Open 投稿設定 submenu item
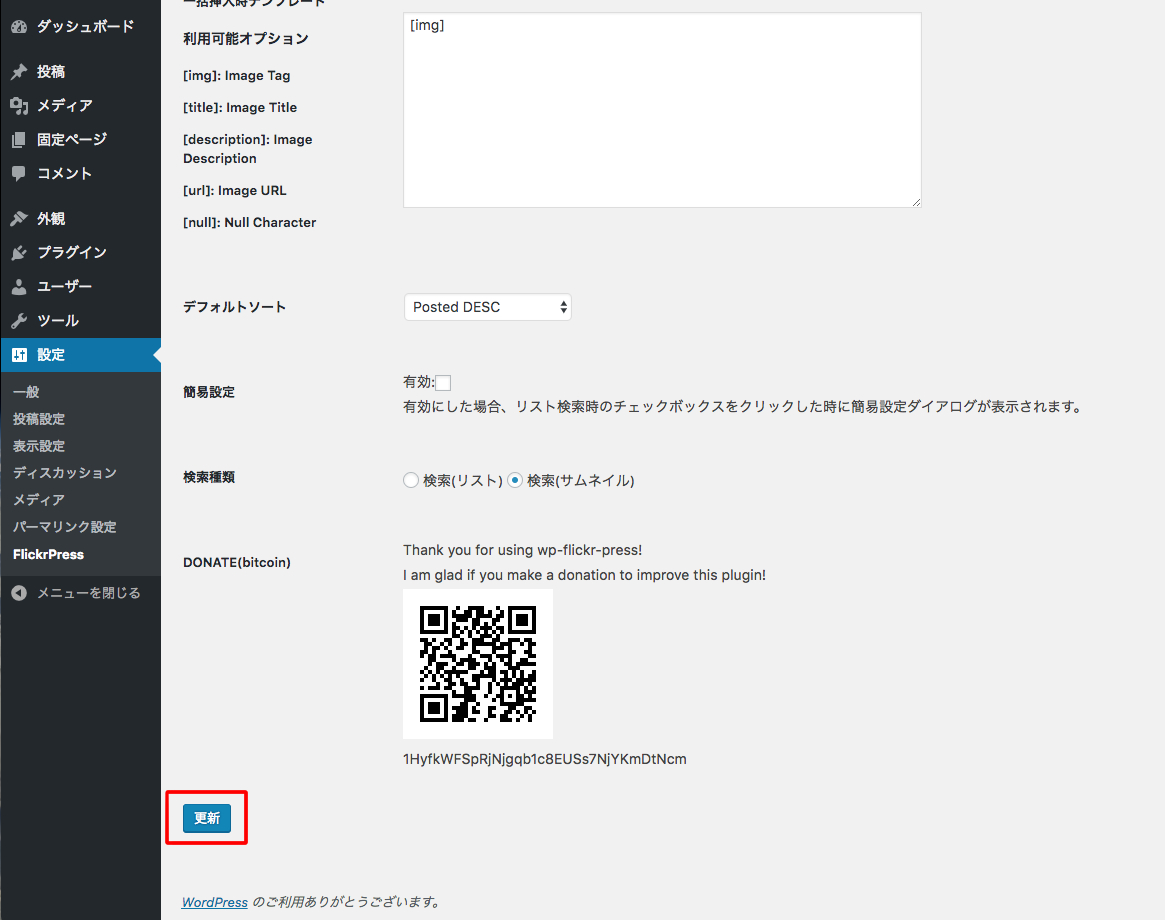 point(39,419)
